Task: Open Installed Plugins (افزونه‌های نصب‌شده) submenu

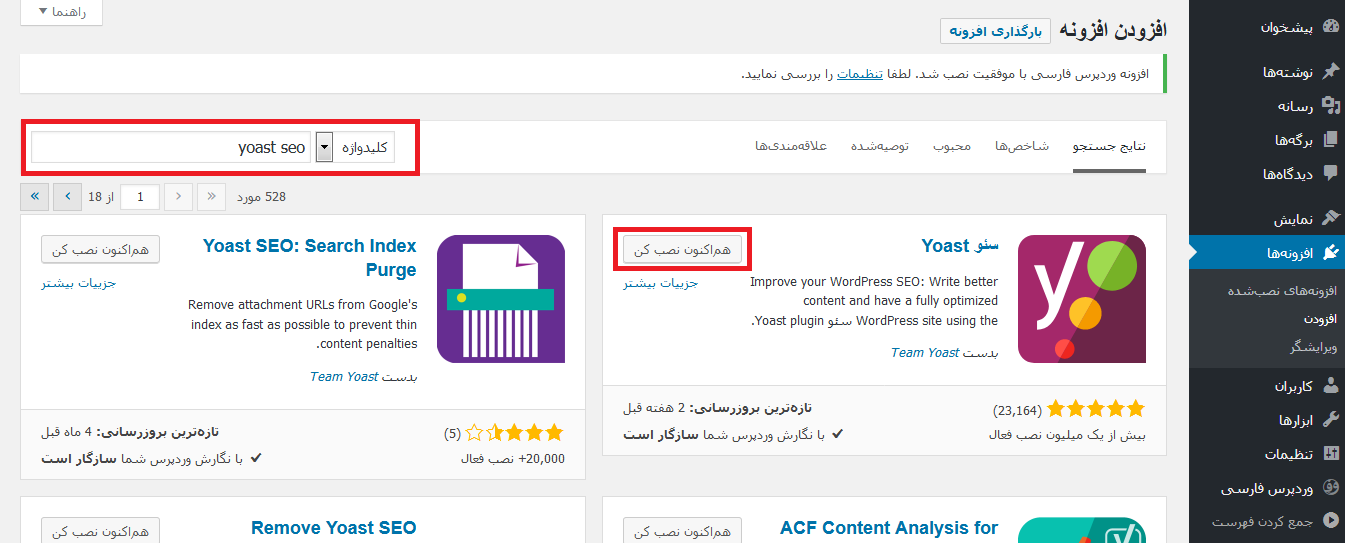Action: pyautogui.click(x=1282, y=290)
